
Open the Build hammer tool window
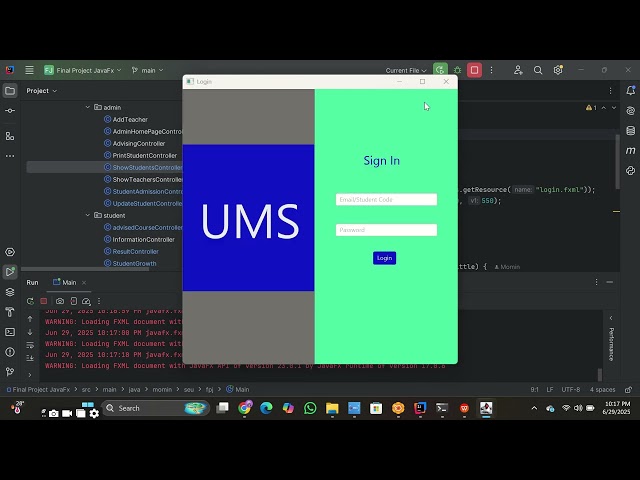[x=10, y=312]
